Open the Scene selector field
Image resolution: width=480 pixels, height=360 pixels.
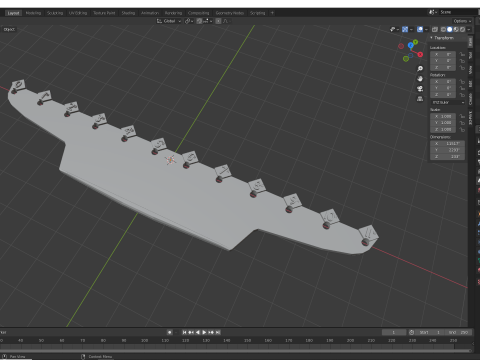(x=457, y=12)
